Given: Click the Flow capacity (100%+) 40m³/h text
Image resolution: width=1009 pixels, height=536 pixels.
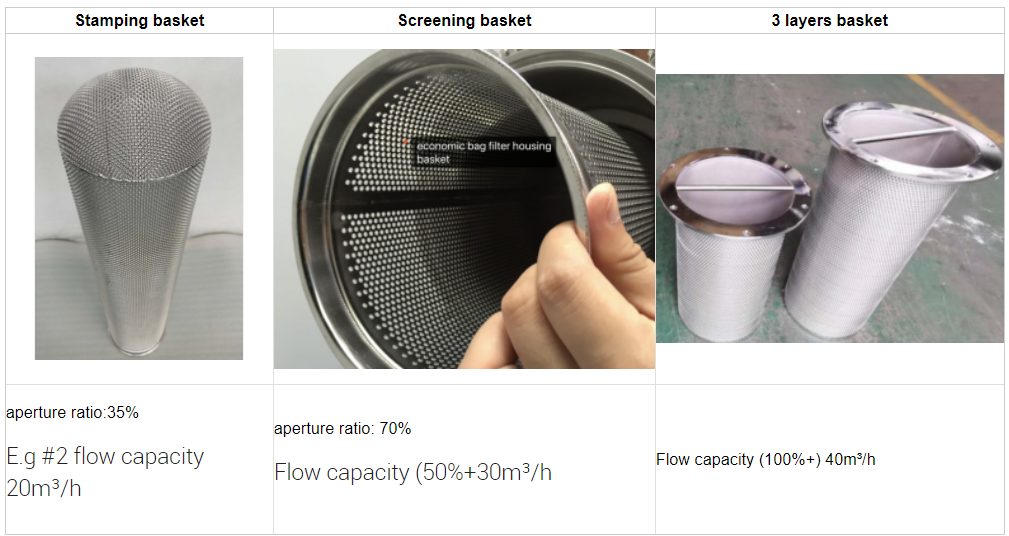Looking at the screenshot, I should 765,460.
